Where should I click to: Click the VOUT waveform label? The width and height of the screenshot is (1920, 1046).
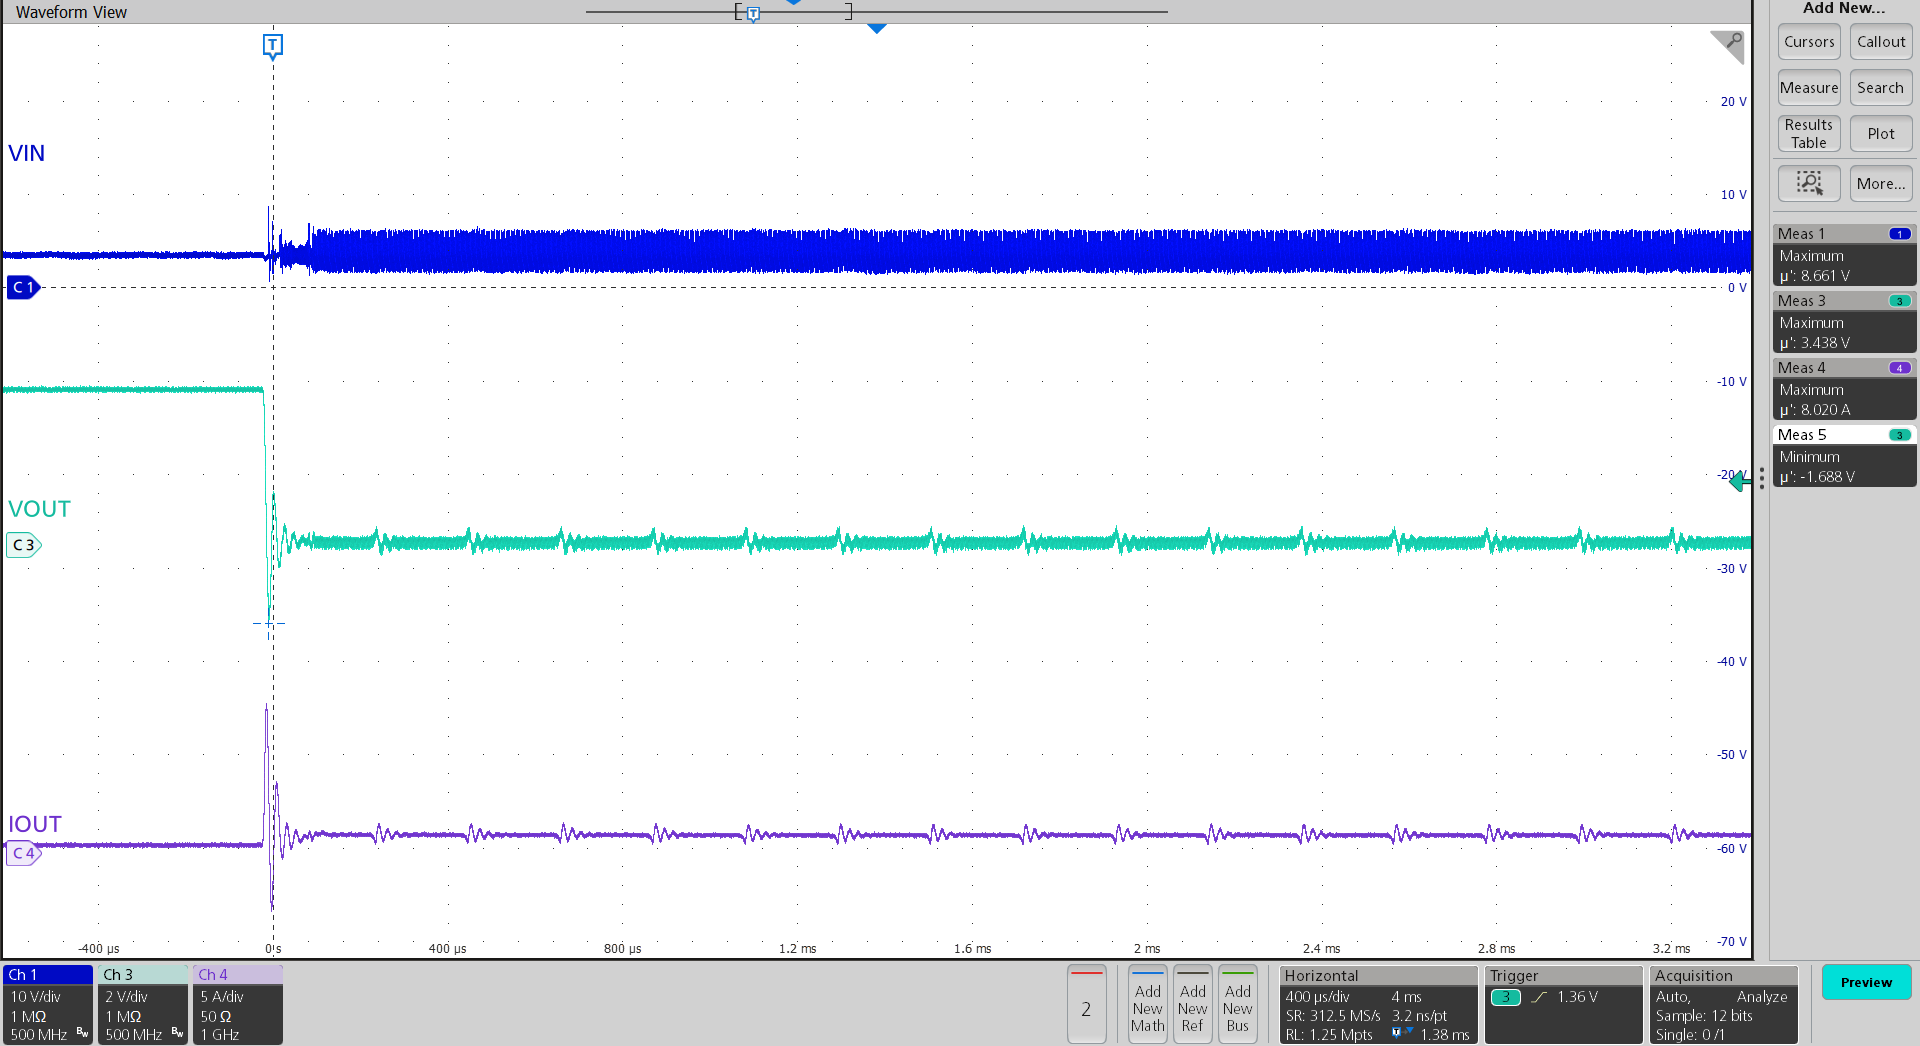coord(40,509)
